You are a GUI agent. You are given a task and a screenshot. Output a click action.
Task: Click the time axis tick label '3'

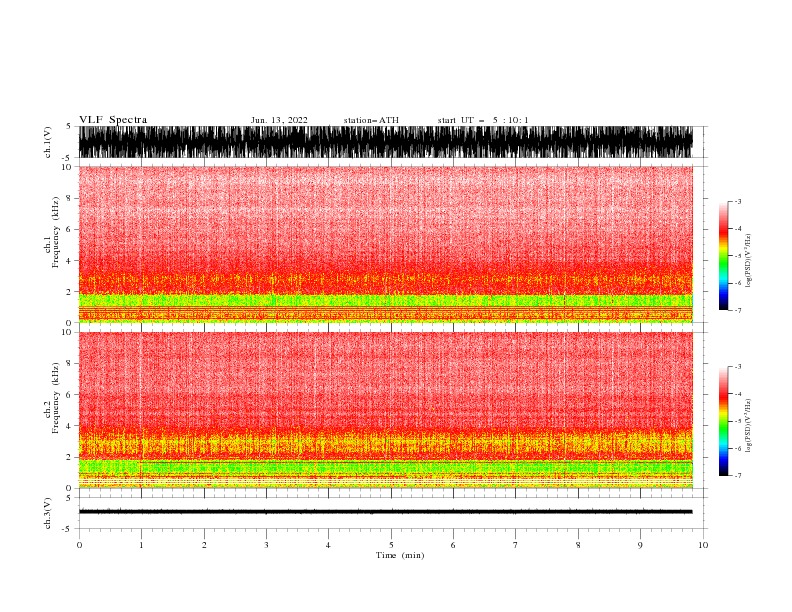pyautogui.click(x=266, y=545)
